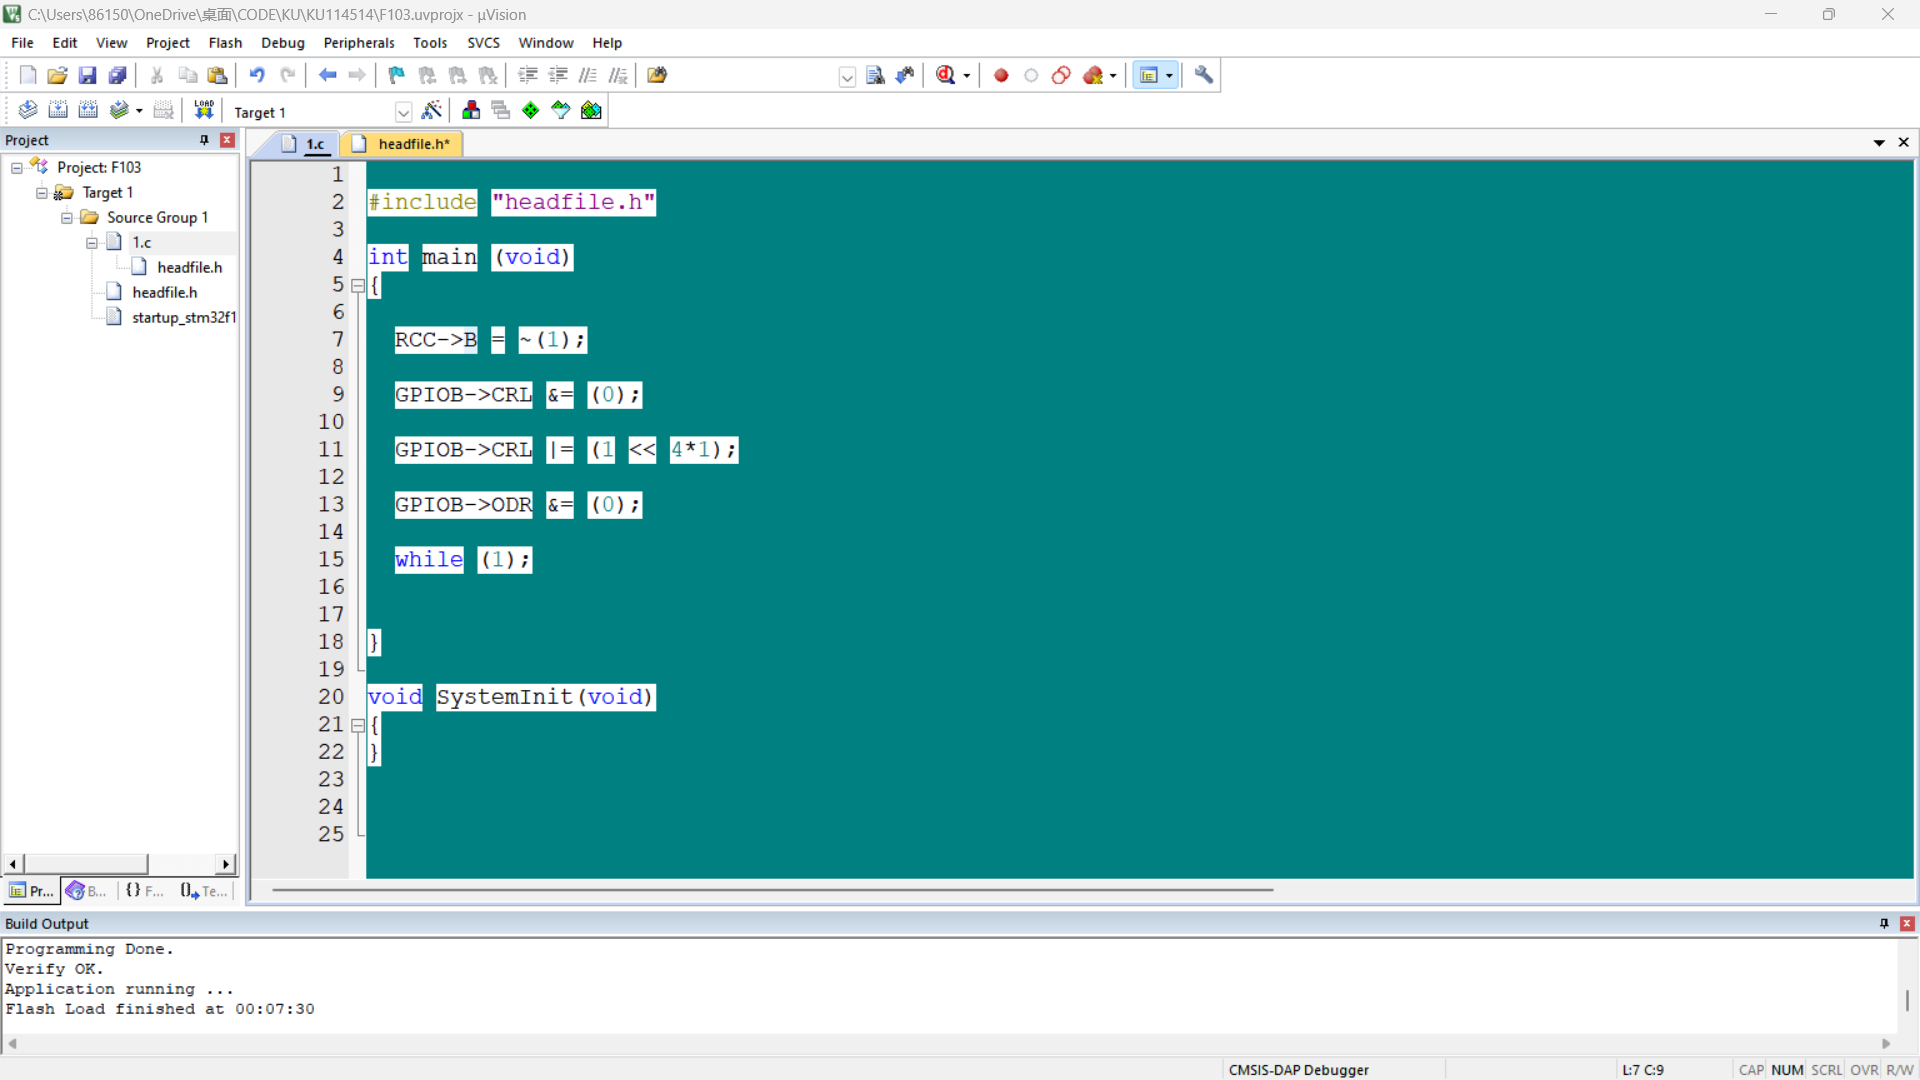Viewport: 1920px width, 1080px height.
Task: Collapse 1.c file tree node
Action: coord(92,243)
